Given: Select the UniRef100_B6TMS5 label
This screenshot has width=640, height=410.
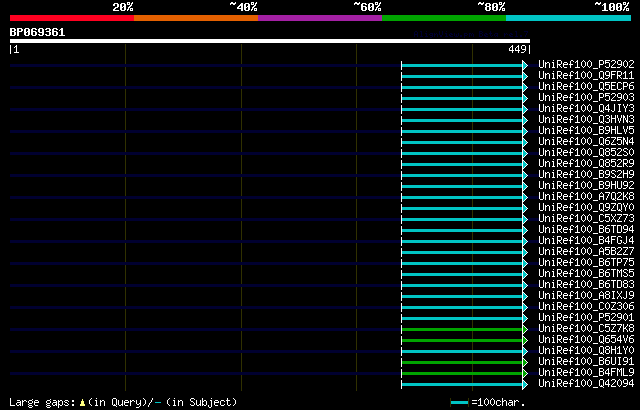Looking at the screenshot, I should point(586,274).
